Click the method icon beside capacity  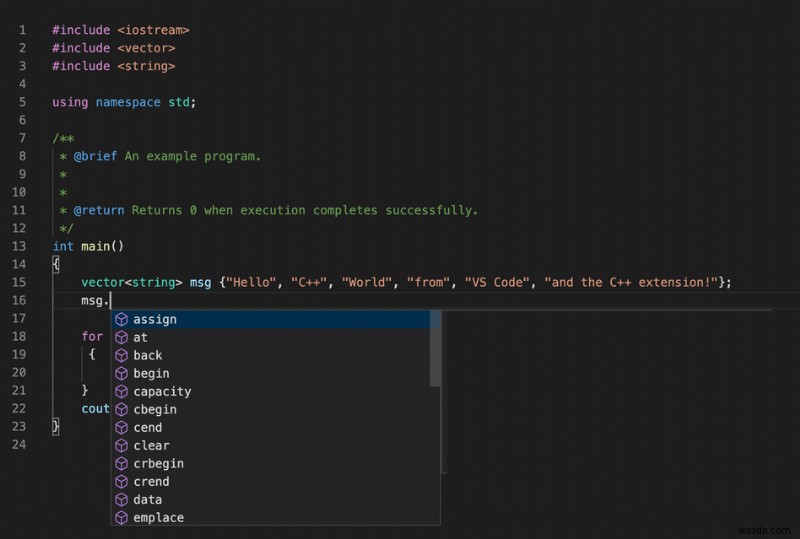pyautogui.click(x=121, y=392)
